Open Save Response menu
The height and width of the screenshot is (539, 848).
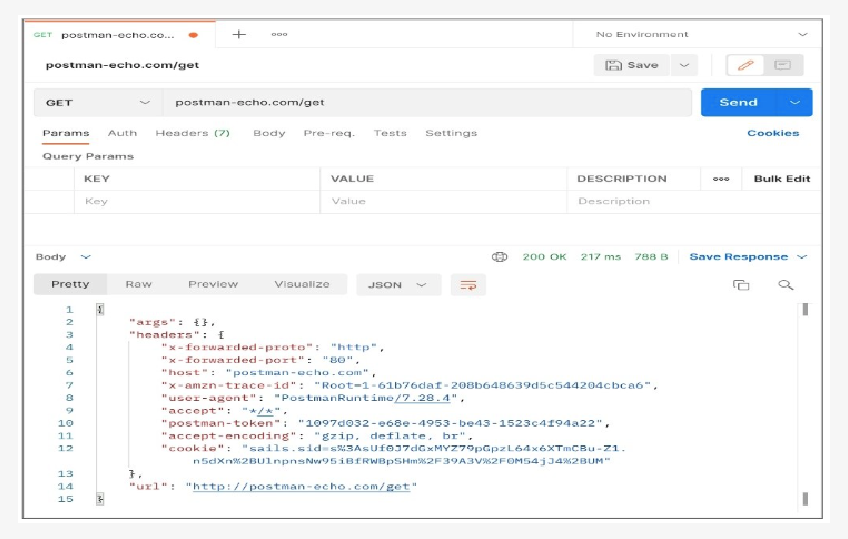[748, 257]
